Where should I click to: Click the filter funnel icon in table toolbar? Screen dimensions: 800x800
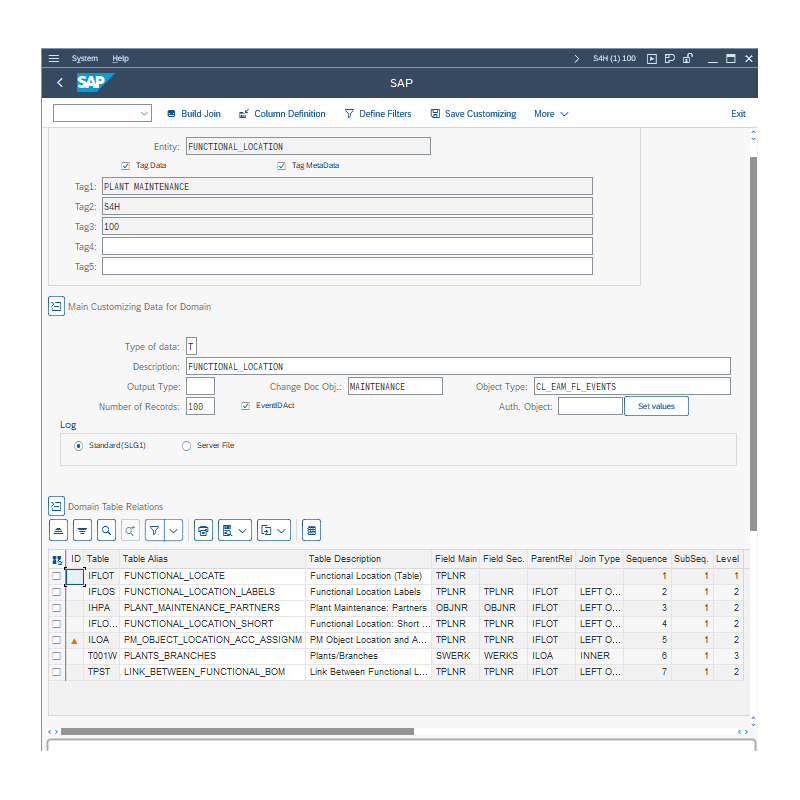pyautogui.click(x=155, y=530)
